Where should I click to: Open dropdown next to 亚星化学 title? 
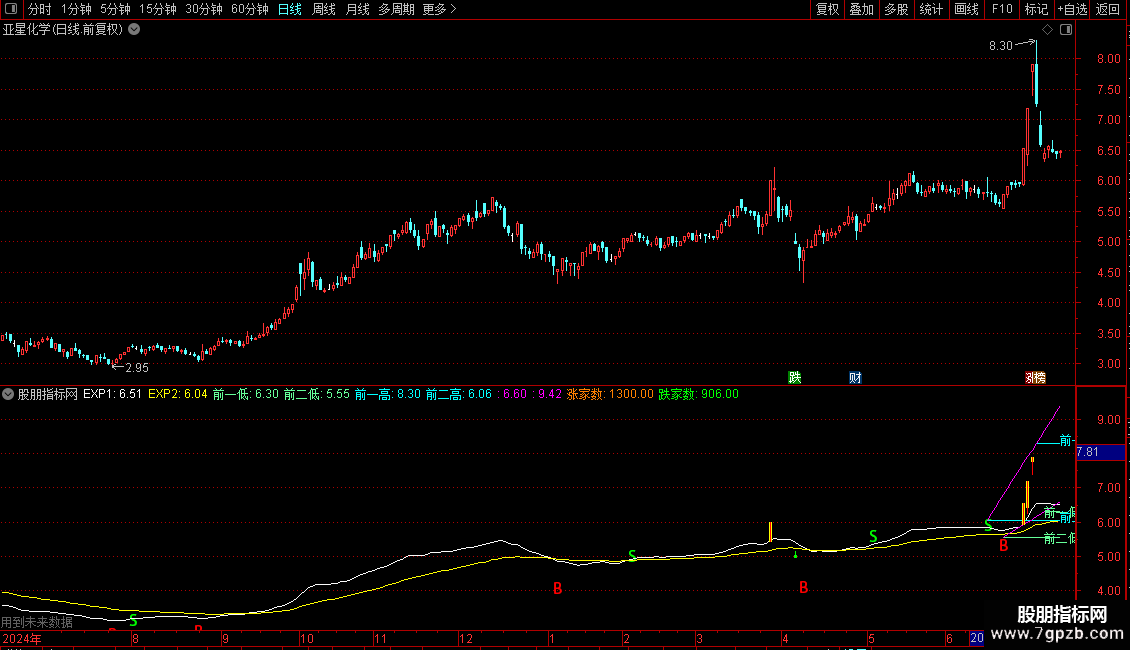(x=134, y=30)
